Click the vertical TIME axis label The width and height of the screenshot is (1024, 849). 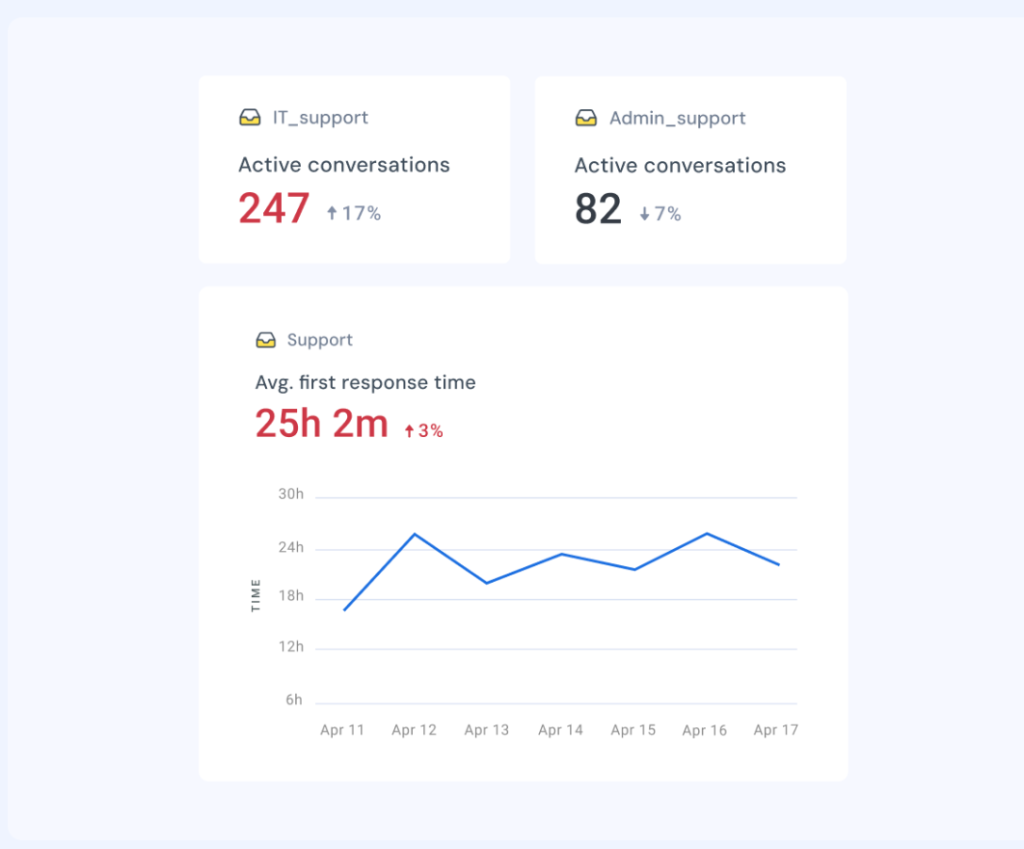point(256,595)
